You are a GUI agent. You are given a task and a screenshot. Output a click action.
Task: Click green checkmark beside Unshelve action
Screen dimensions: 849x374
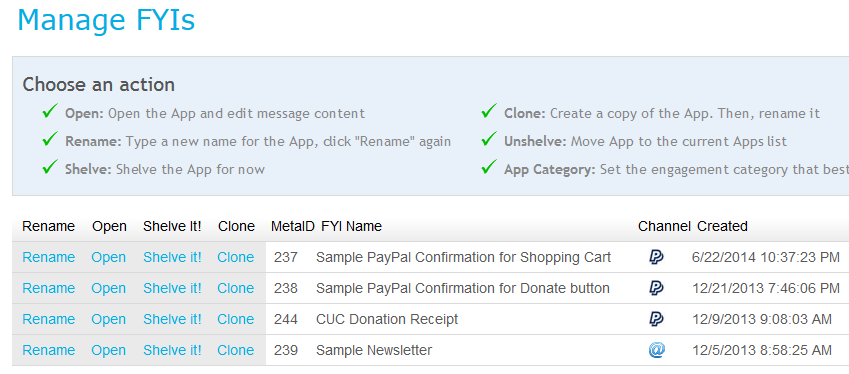489,140
